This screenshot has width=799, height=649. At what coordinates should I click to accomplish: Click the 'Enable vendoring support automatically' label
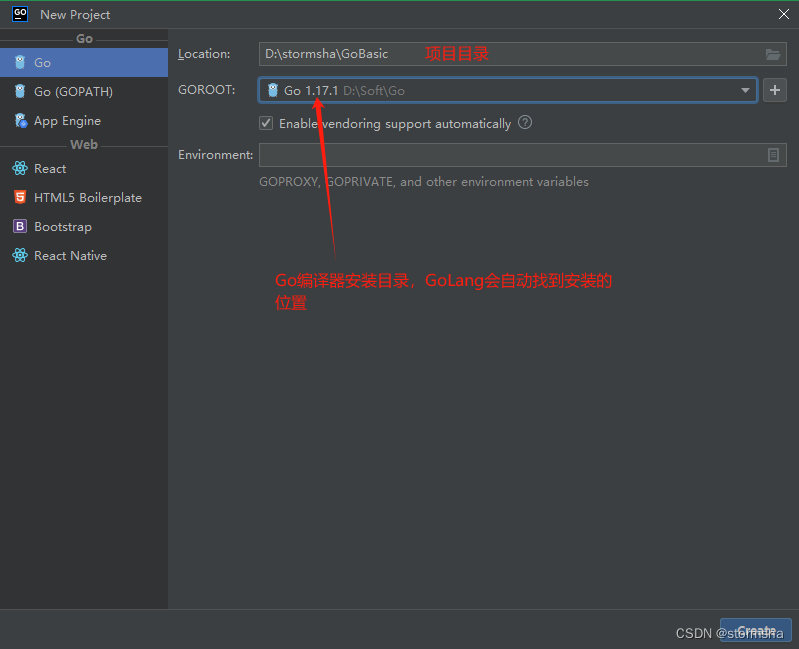click(x=395, y=124)
